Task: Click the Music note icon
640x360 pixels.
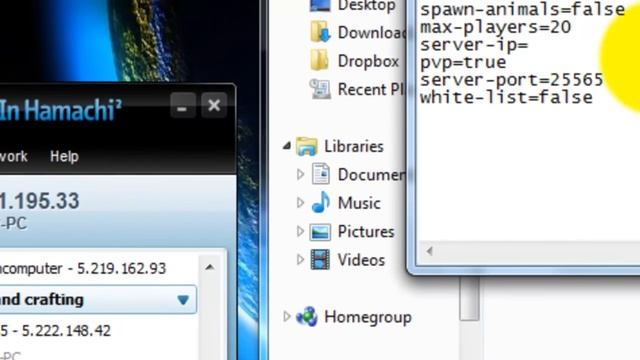Action: pos(320,202)
